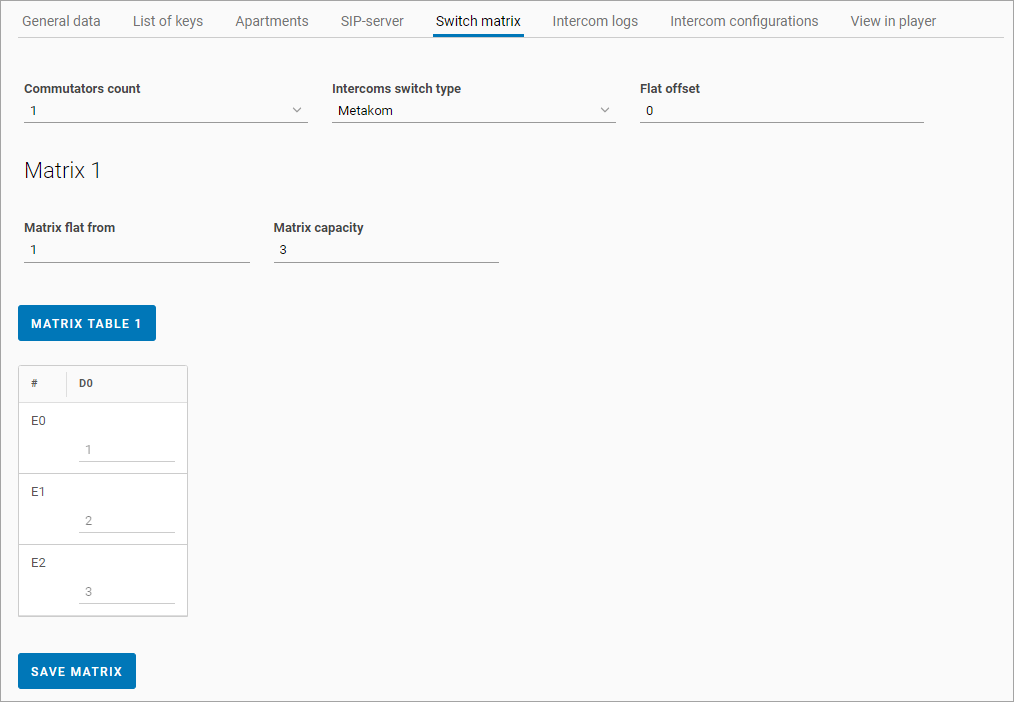Click the E2 row D0 cell input
This screenshot has height=702, width=1014.
coord(127,592)
